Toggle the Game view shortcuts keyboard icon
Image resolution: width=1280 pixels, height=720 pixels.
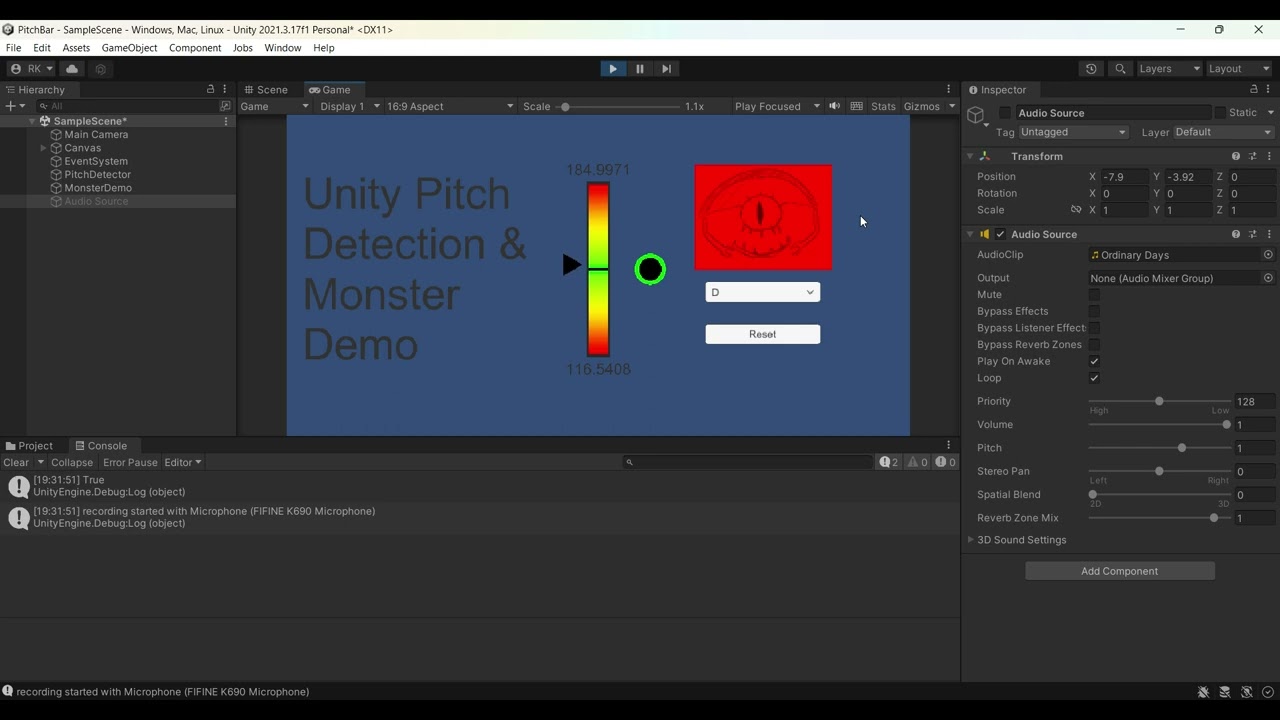coord(856,106)
